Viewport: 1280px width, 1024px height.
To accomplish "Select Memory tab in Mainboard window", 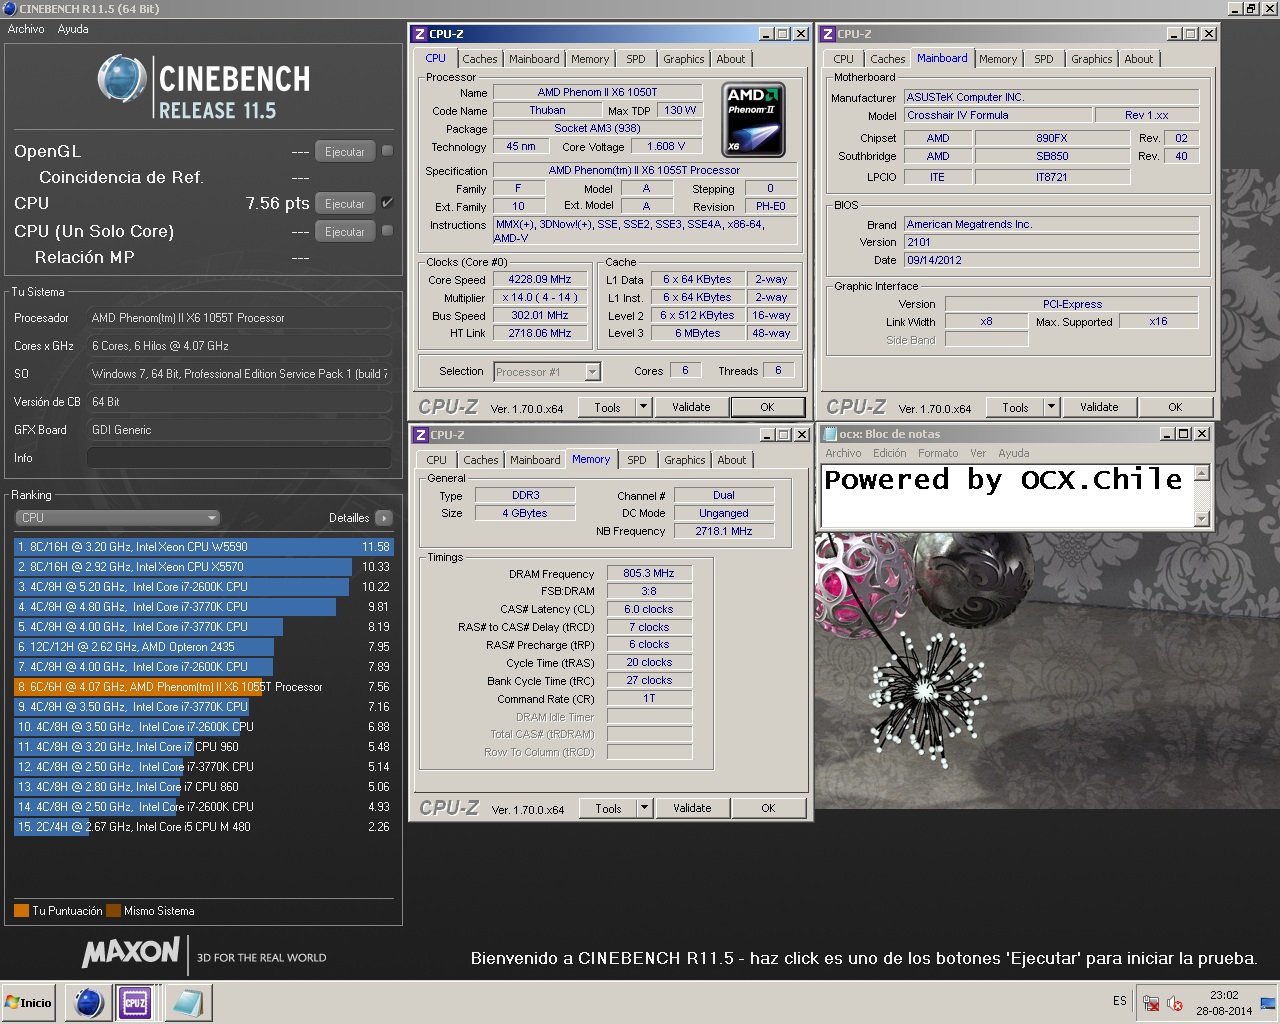I will coord(998,59).
